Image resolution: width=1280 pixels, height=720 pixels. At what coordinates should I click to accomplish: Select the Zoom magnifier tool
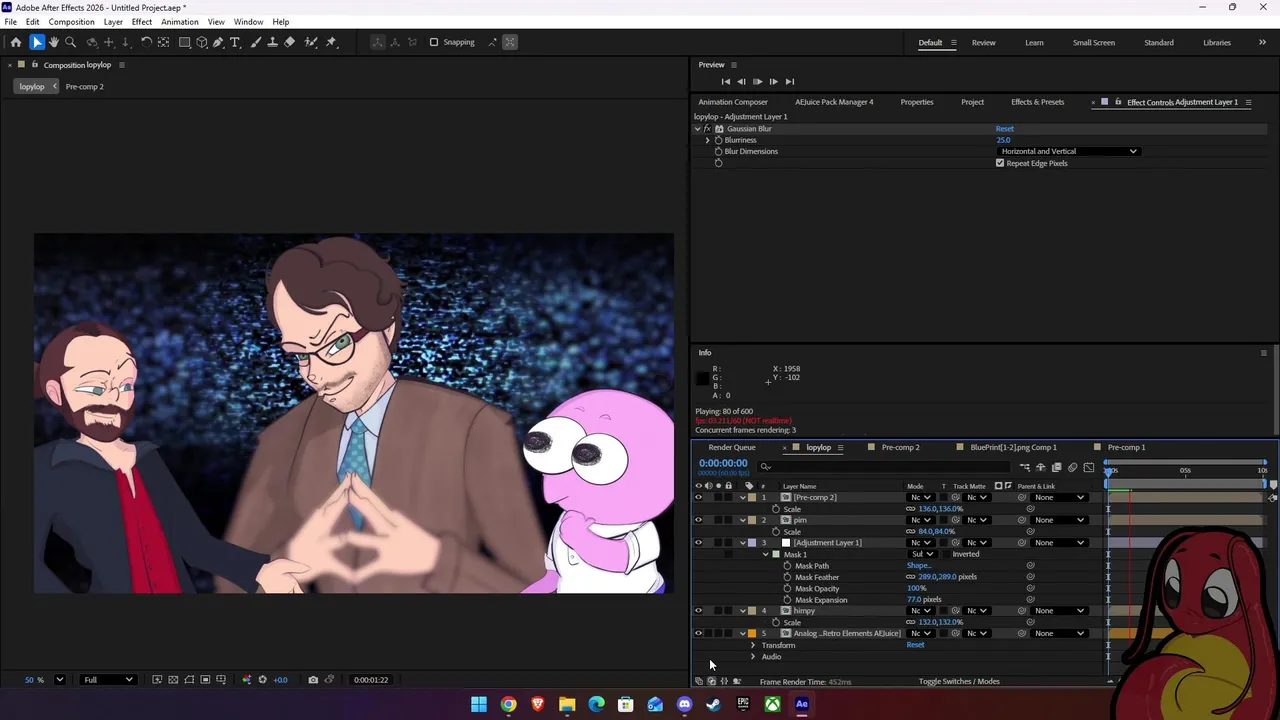(71, 42)
